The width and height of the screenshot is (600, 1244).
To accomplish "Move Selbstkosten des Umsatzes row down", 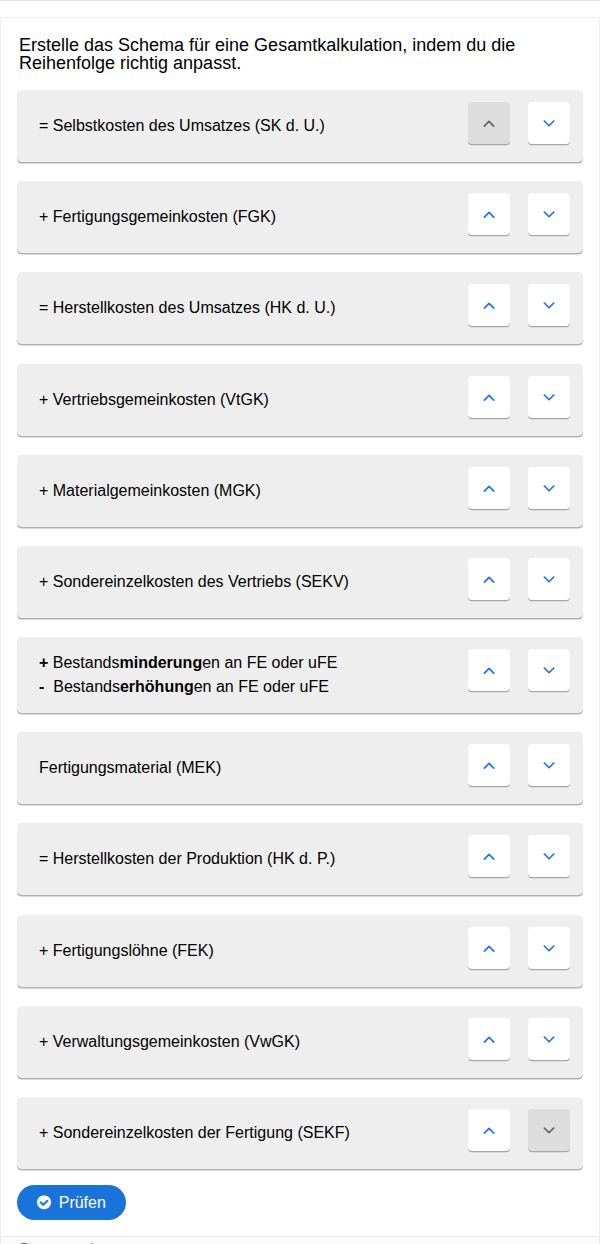I will pyautogui.click(x=548, y=124).
